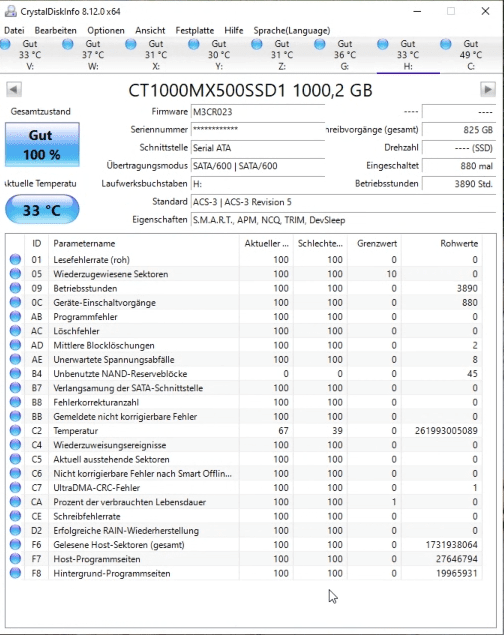This screenshot has height=635, width=504.
Task: Select drive G: status icon at 36 °C
Action: point(320,44)
